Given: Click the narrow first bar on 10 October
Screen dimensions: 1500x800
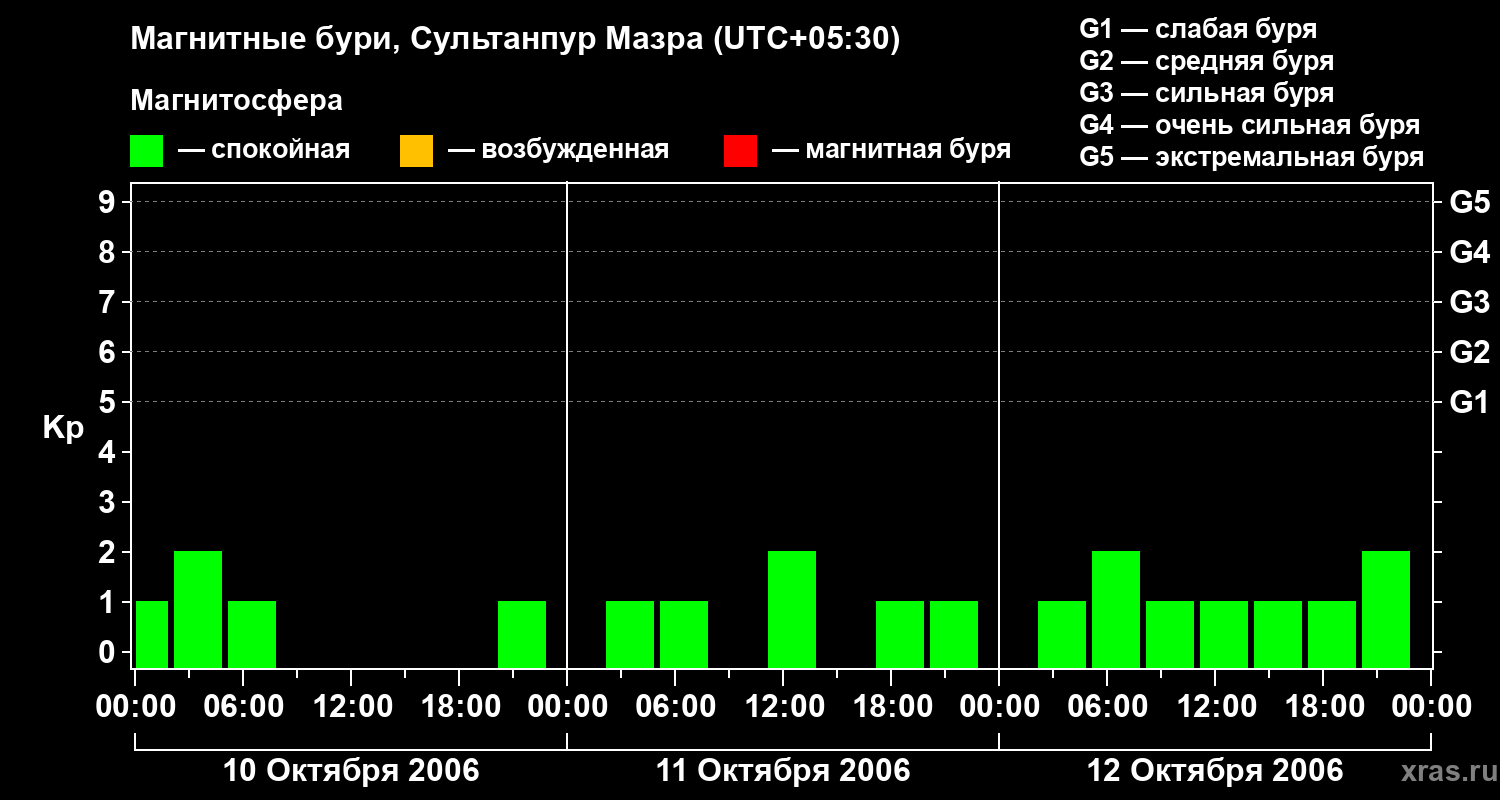Looking at the screenshot, I should pyautogui.click(x=152, y=634).
